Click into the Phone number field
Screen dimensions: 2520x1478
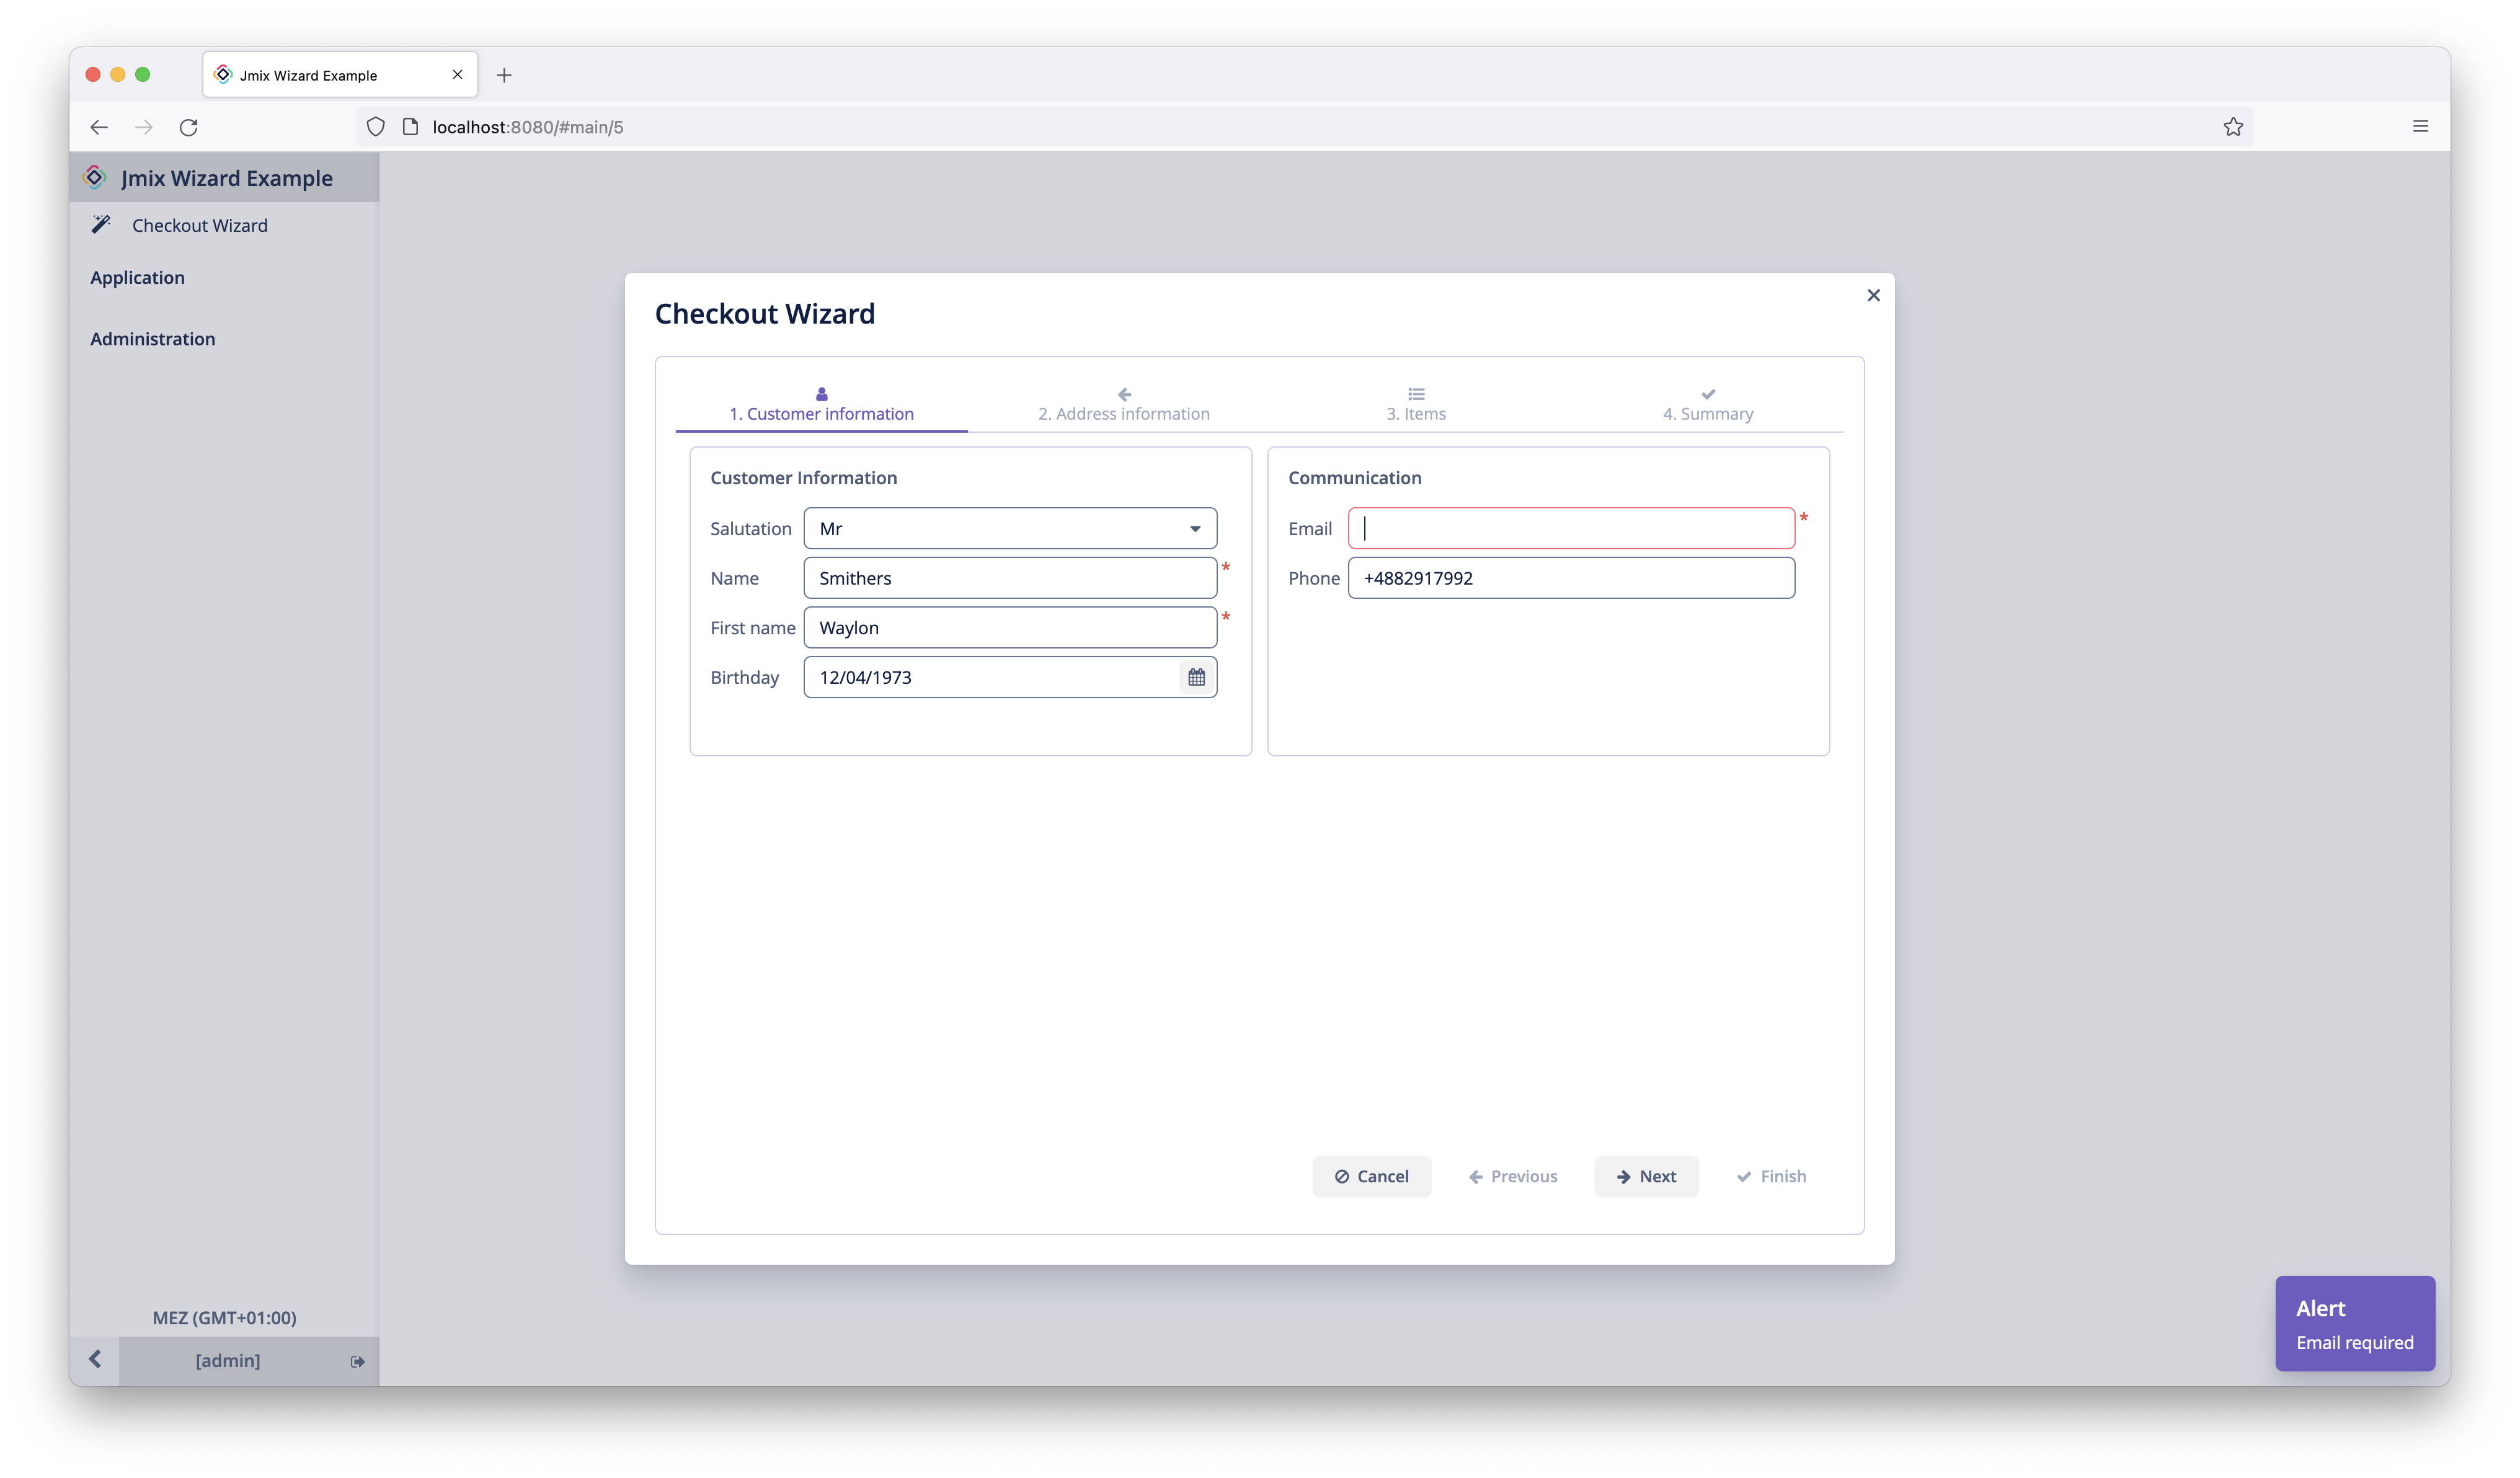click(x=1570, y=578)
